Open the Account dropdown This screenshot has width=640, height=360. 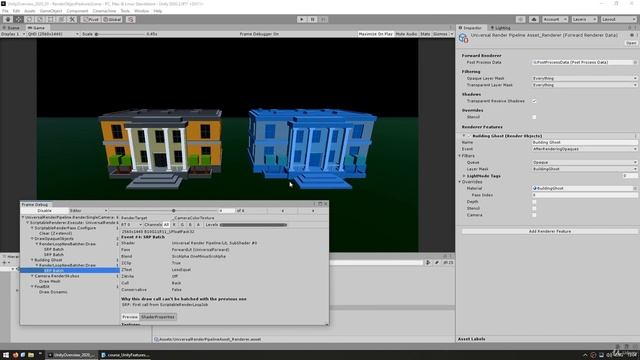(x=555, y=19)
